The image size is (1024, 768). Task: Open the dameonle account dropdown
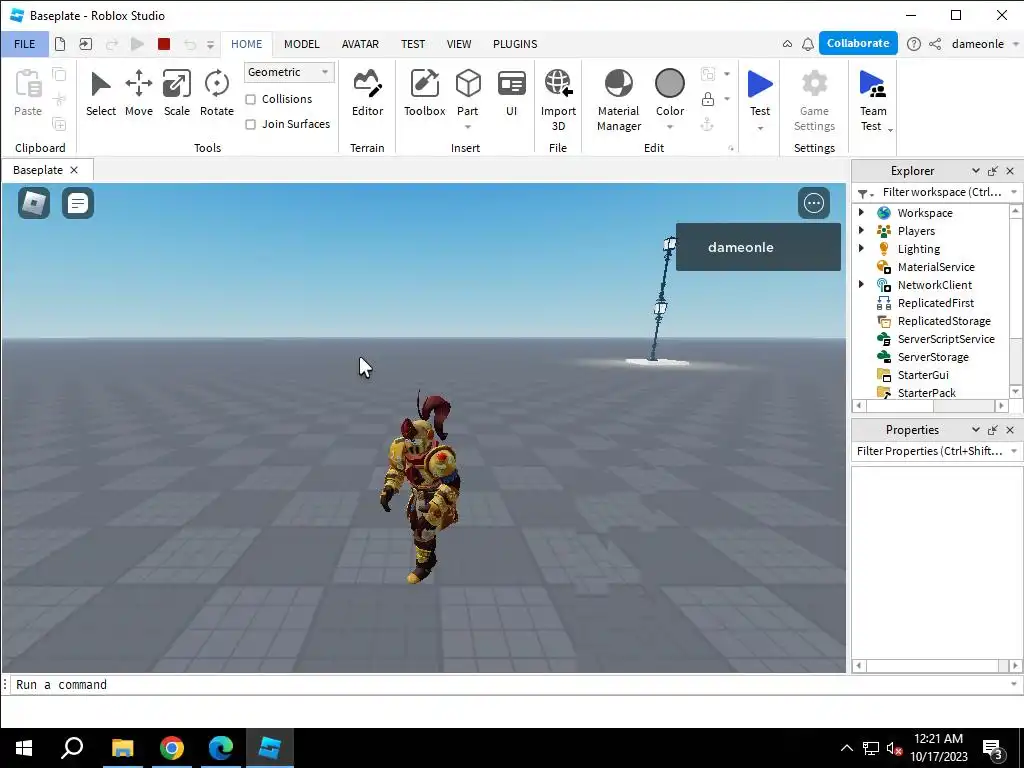pyautogui.click(x=1016, y=44)
